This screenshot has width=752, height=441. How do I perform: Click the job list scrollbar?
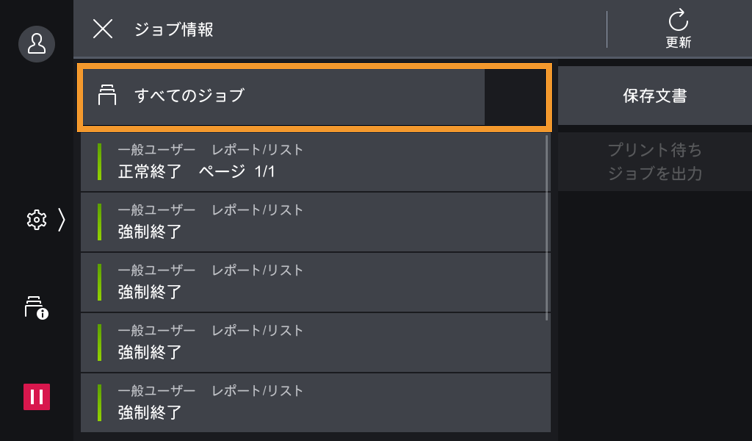tap(548, 230)
